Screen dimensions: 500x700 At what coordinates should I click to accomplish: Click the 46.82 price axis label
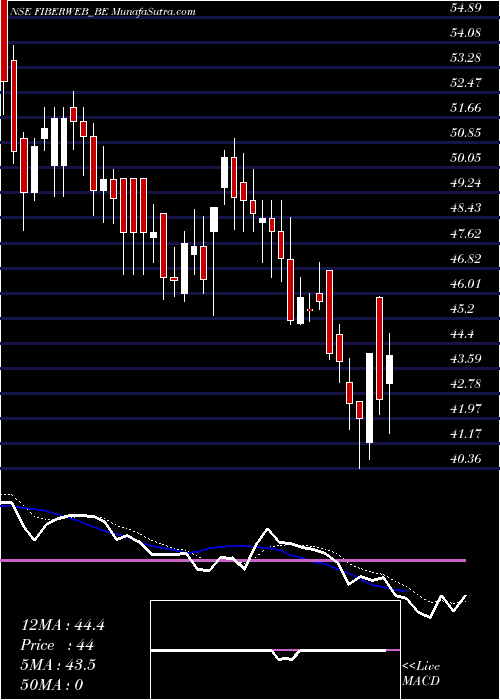click(466, 258)
